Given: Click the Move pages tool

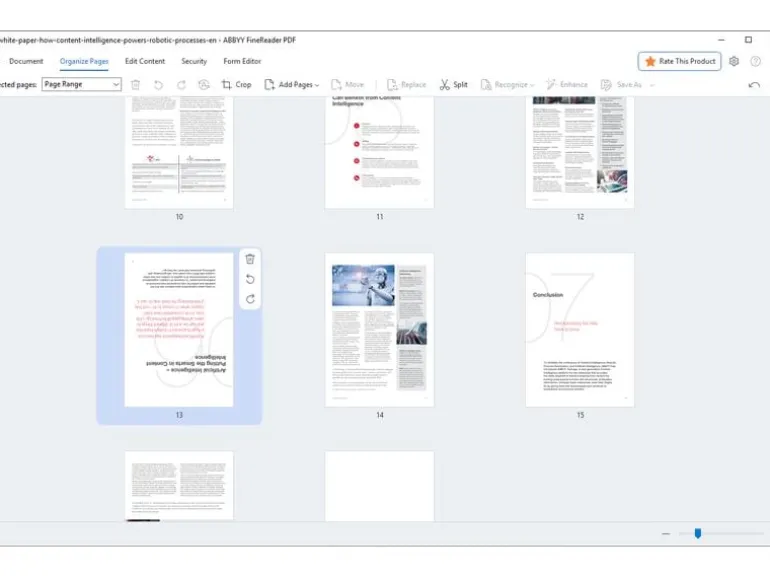Looking at the screenshot, I should click(x=348, y=85).
